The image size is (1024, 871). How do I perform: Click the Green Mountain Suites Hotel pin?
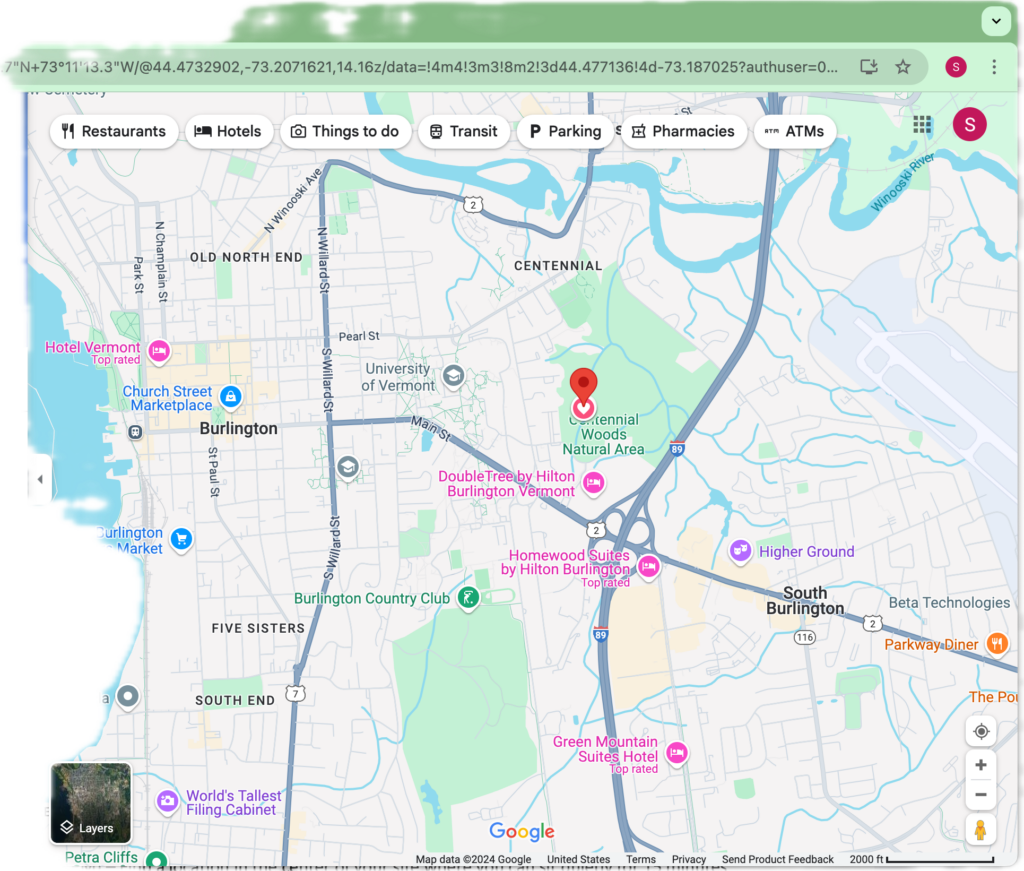[677, 753]
